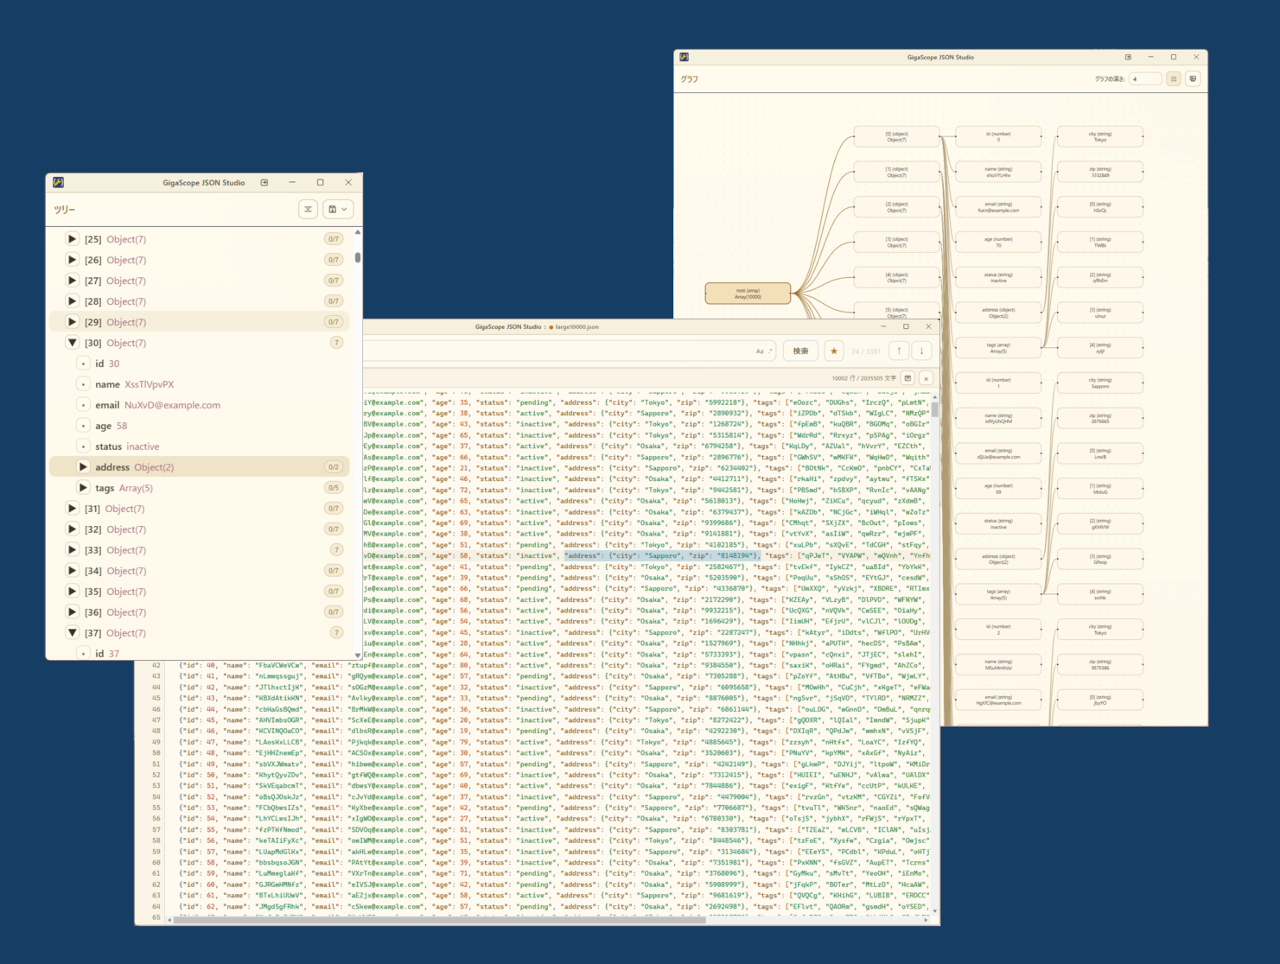Click editor horizontal scrollbar left arrow
Image resolution: width=1280 pixels, height=964 pixels.
pyautogui.click(x=169, y=920)
